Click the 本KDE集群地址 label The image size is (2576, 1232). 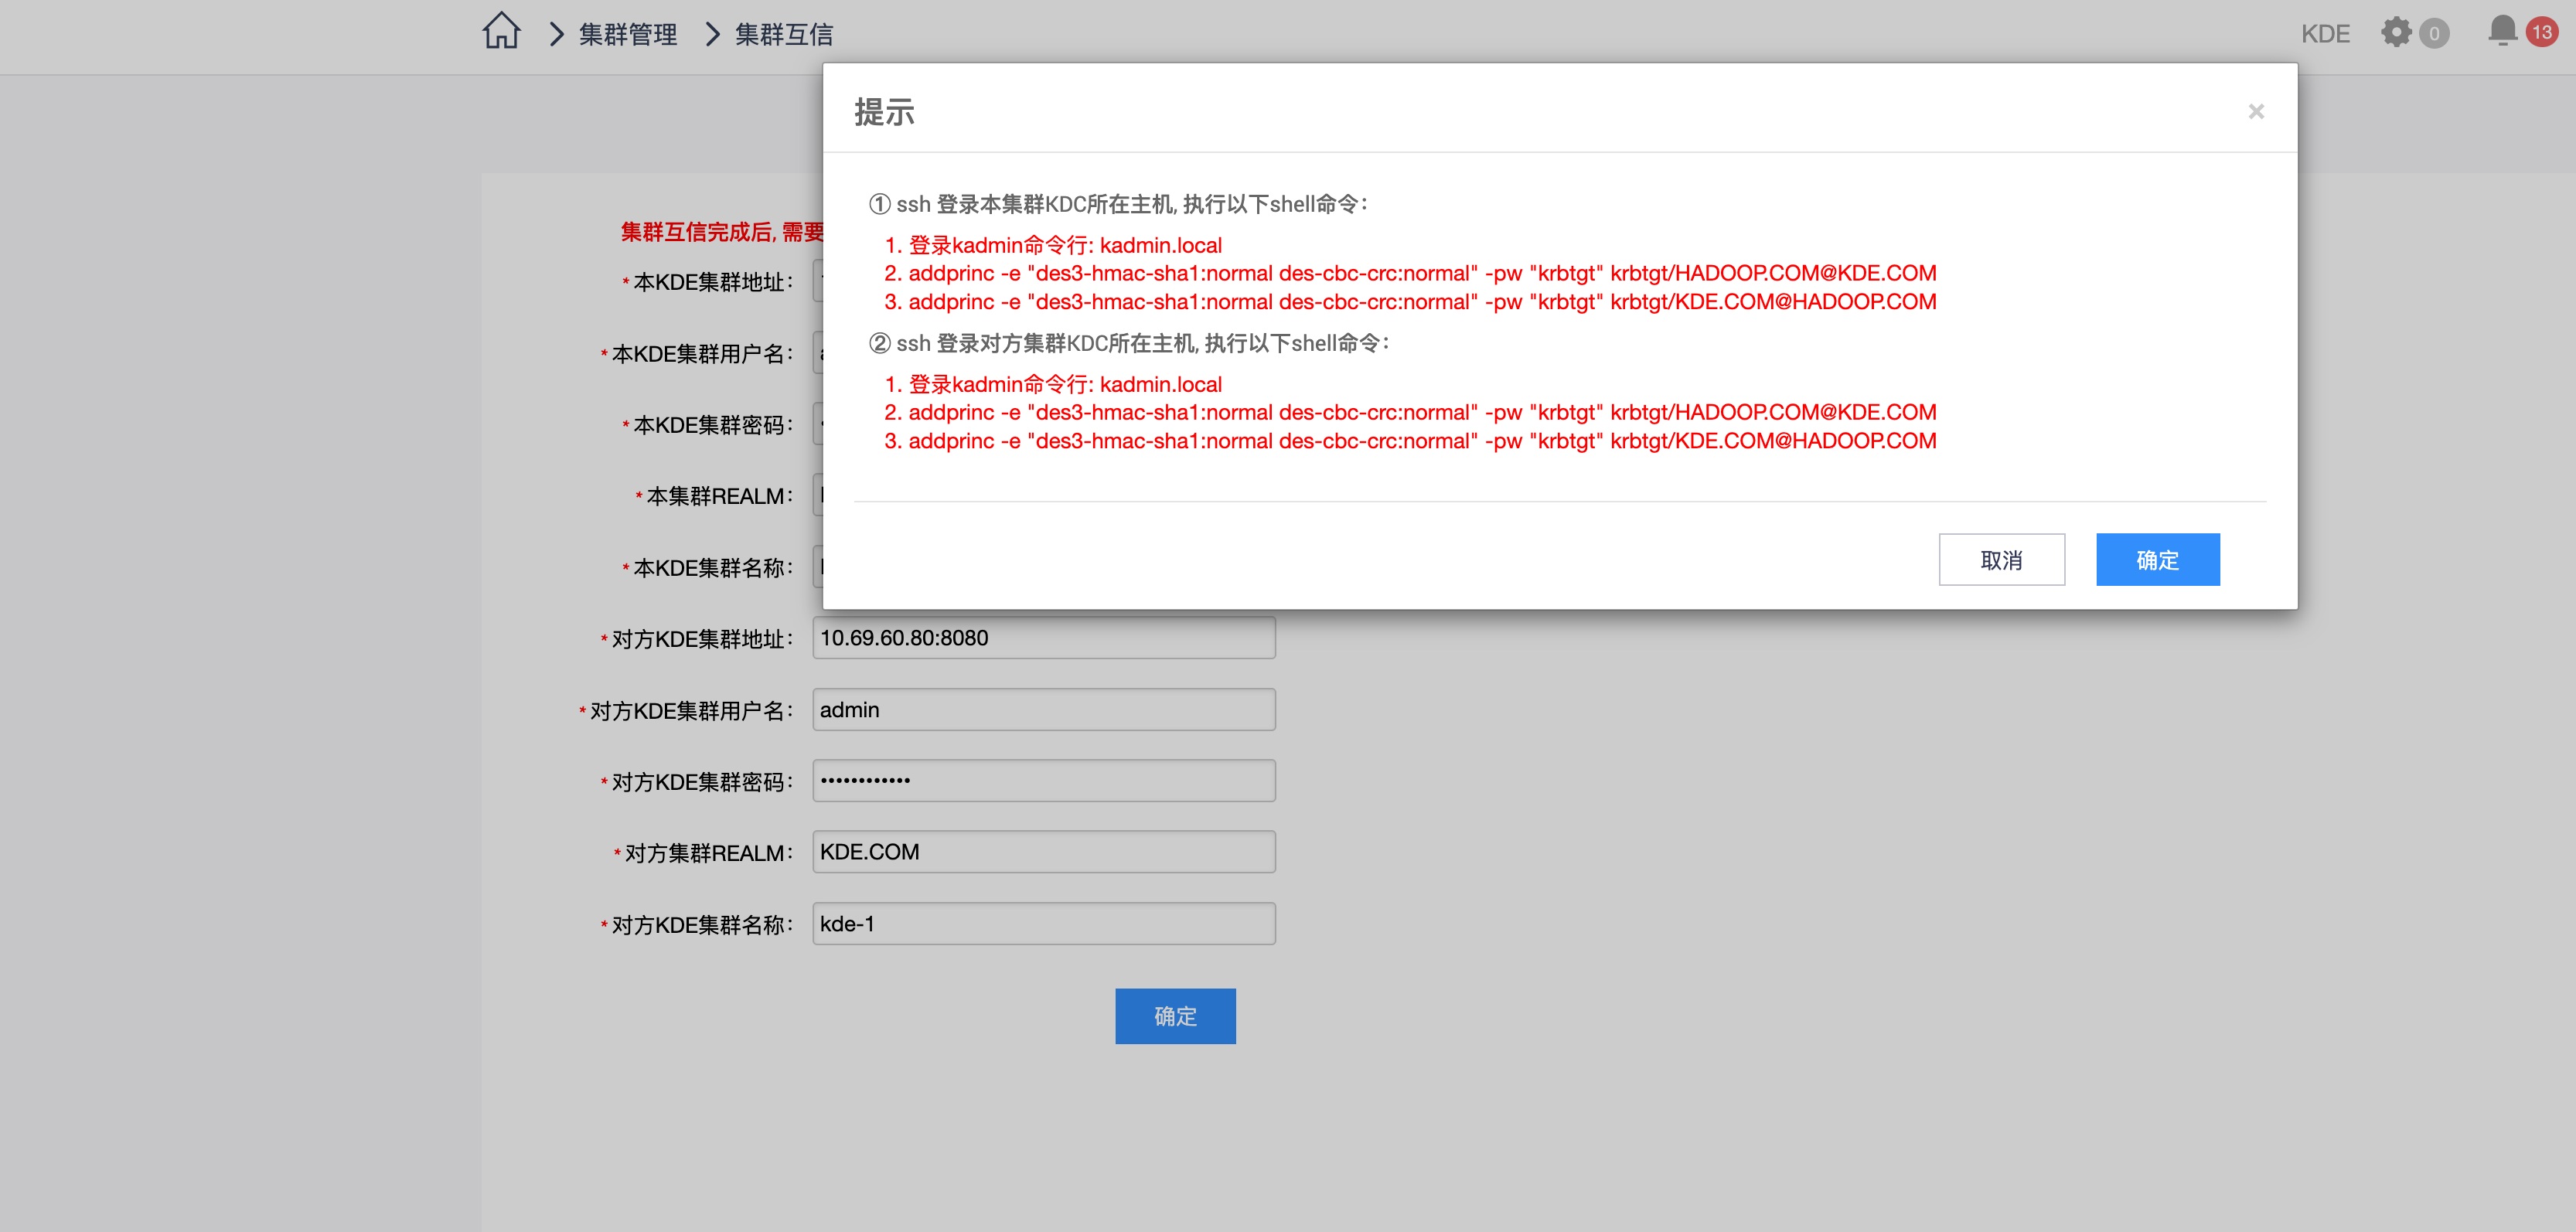[x=709, y=283]
